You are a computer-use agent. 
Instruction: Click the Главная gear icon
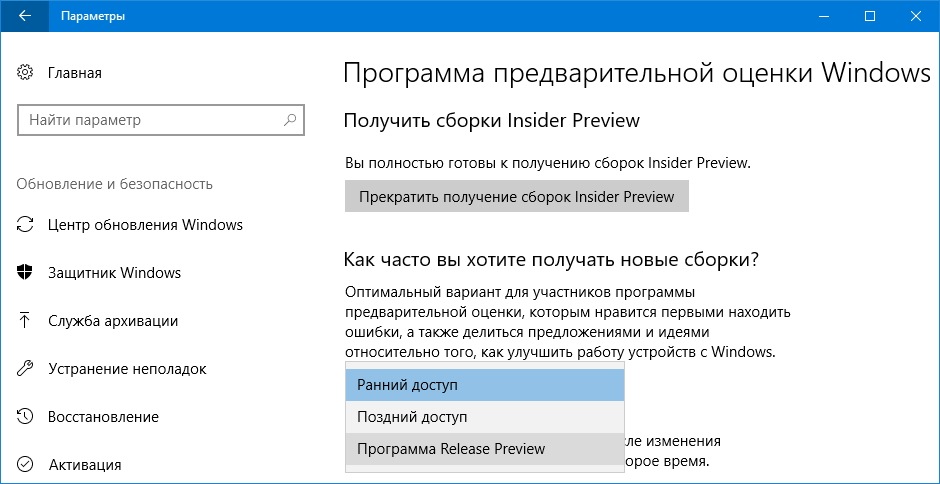click(25, 73)
